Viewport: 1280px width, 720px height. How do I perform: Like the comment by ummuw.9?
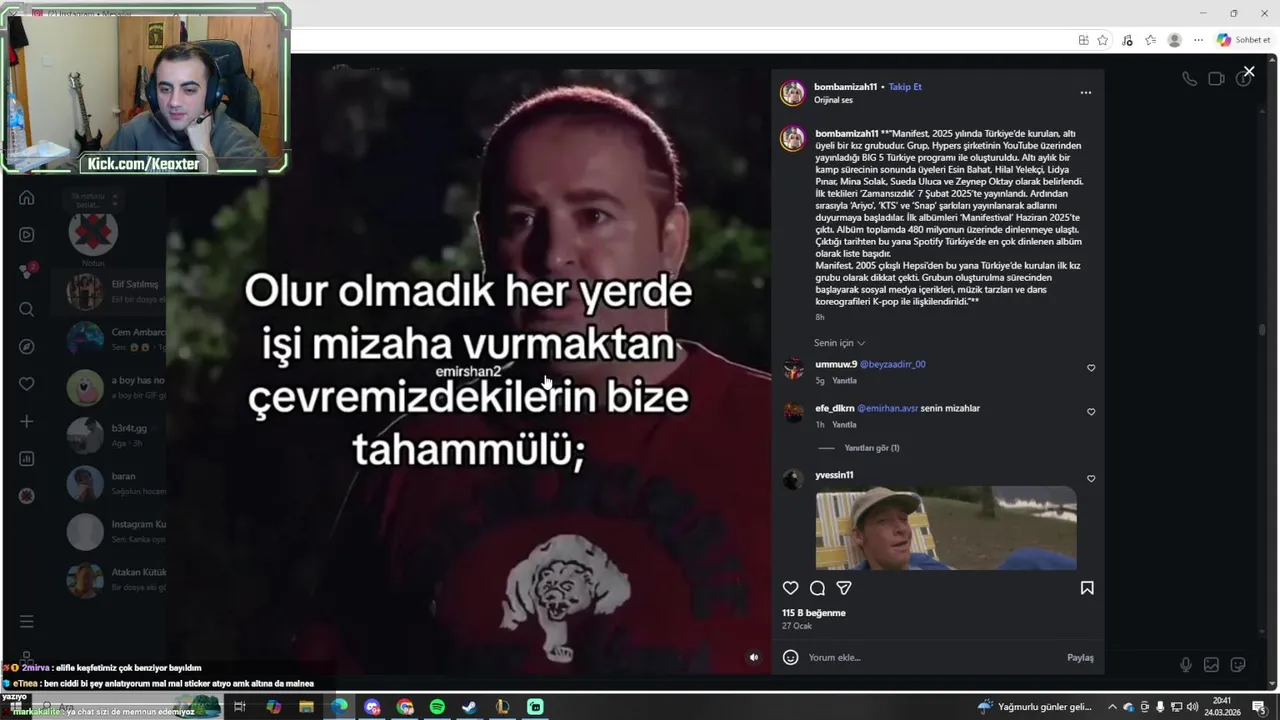click(x=1091, y=368)
